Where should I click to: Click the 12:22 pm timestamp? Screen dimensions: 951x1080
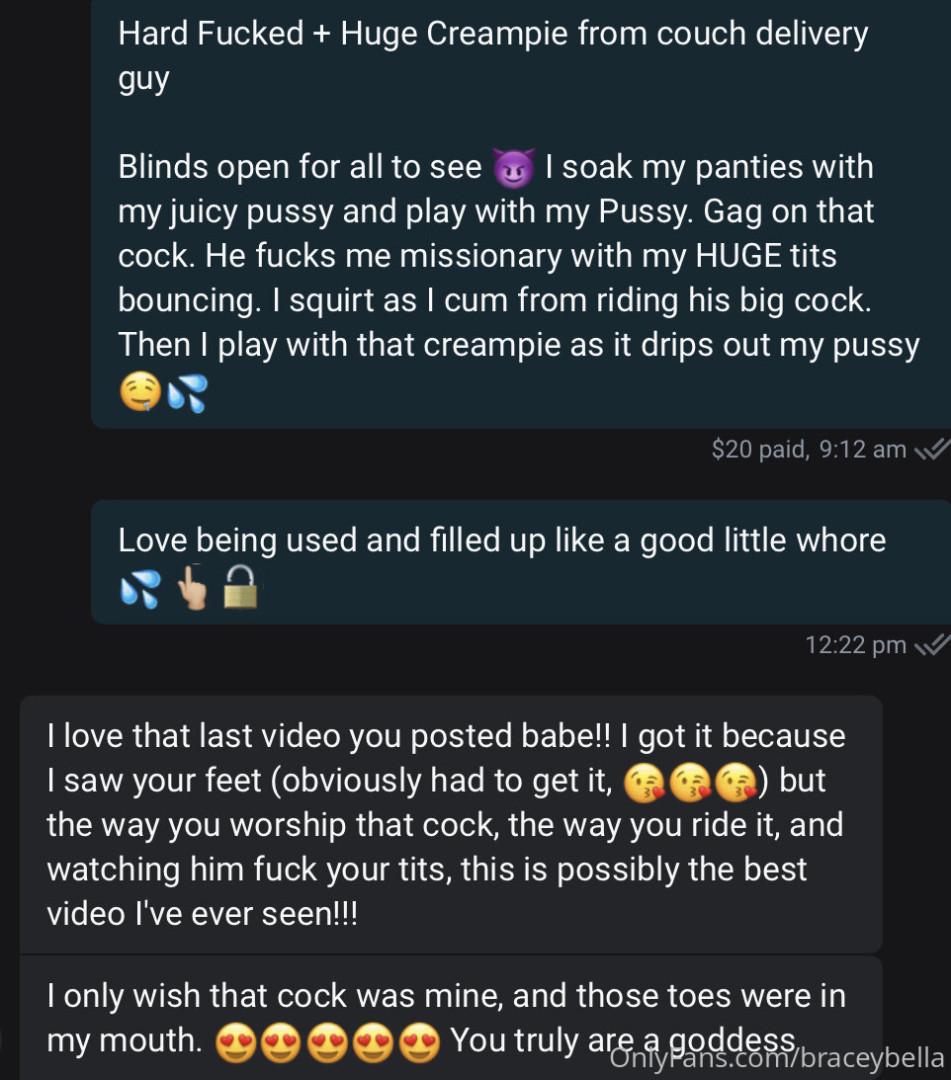[856, 645]
